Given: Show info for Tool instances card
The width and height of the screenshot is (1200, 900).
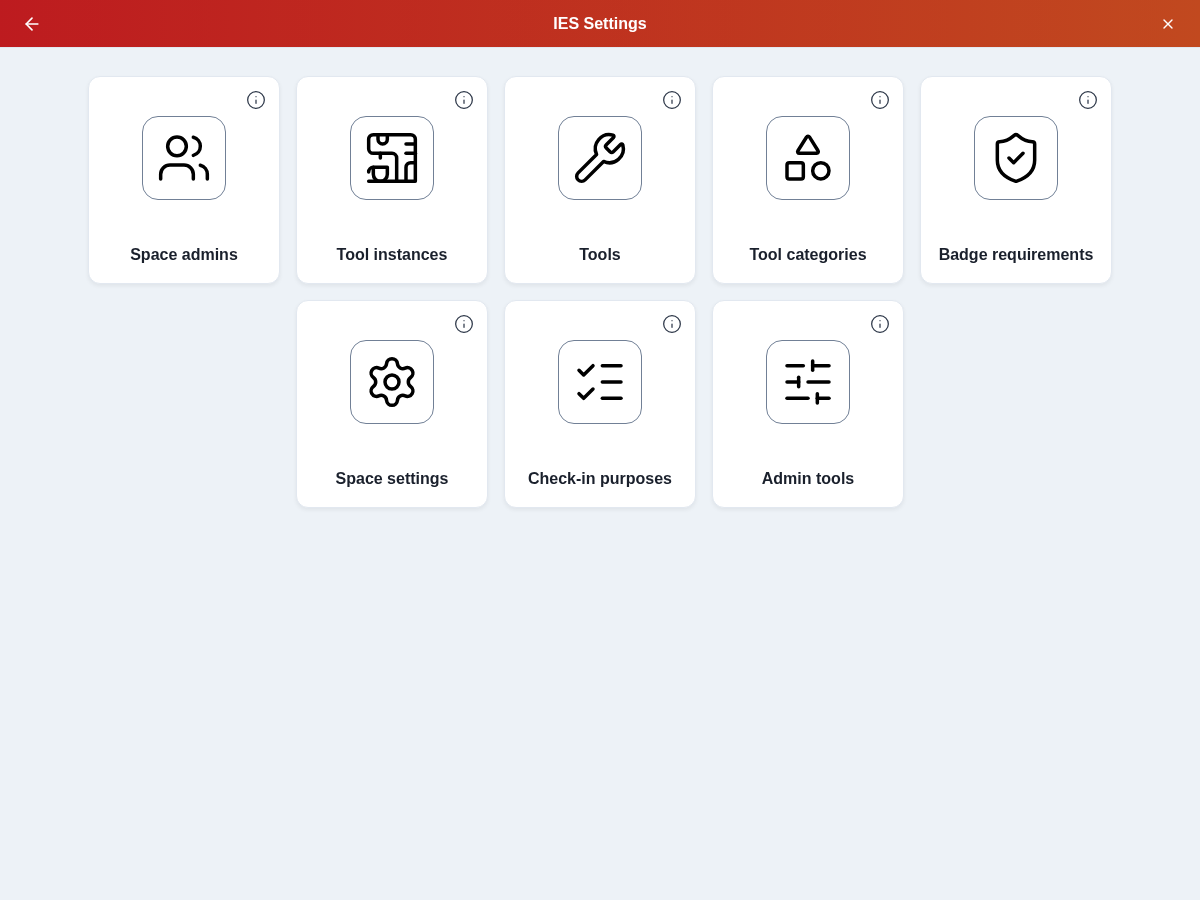Looking at the screenshot, I should point(464,100).
